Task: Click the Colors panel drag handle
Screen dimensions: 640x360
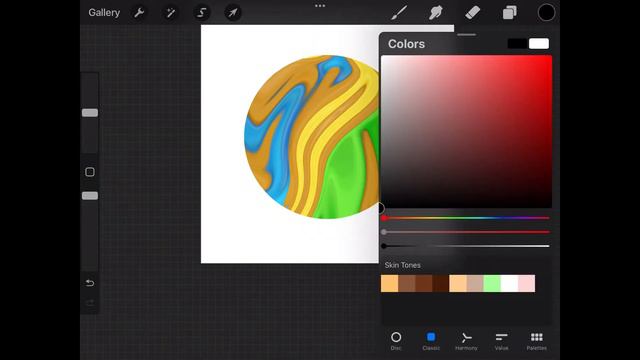Action: (x=466, y=35)
